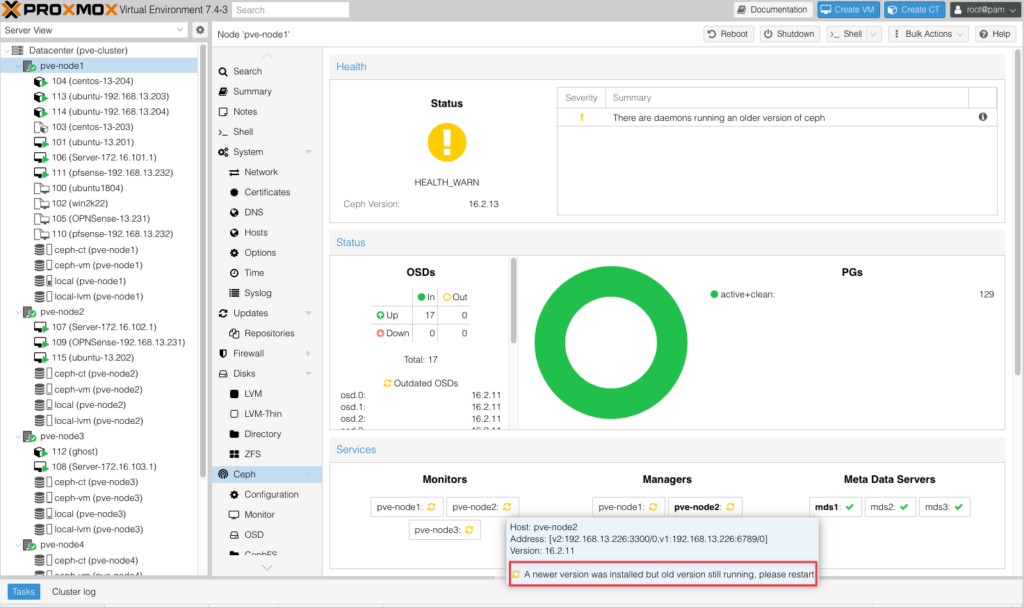Click the Outdated OSDs refresh icon
The image size is (1024, 608).
pyautogui.click(x=387, y=383)
